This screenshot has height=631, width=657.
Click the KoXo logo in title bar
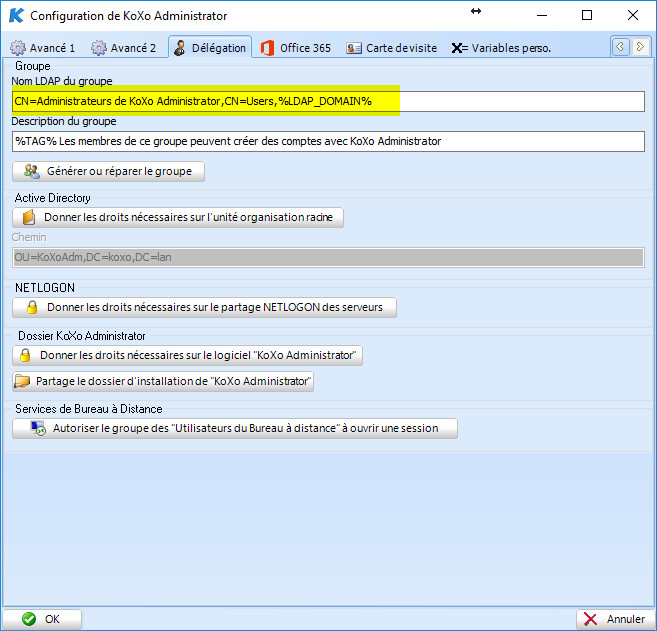click(x=16, y=16)
